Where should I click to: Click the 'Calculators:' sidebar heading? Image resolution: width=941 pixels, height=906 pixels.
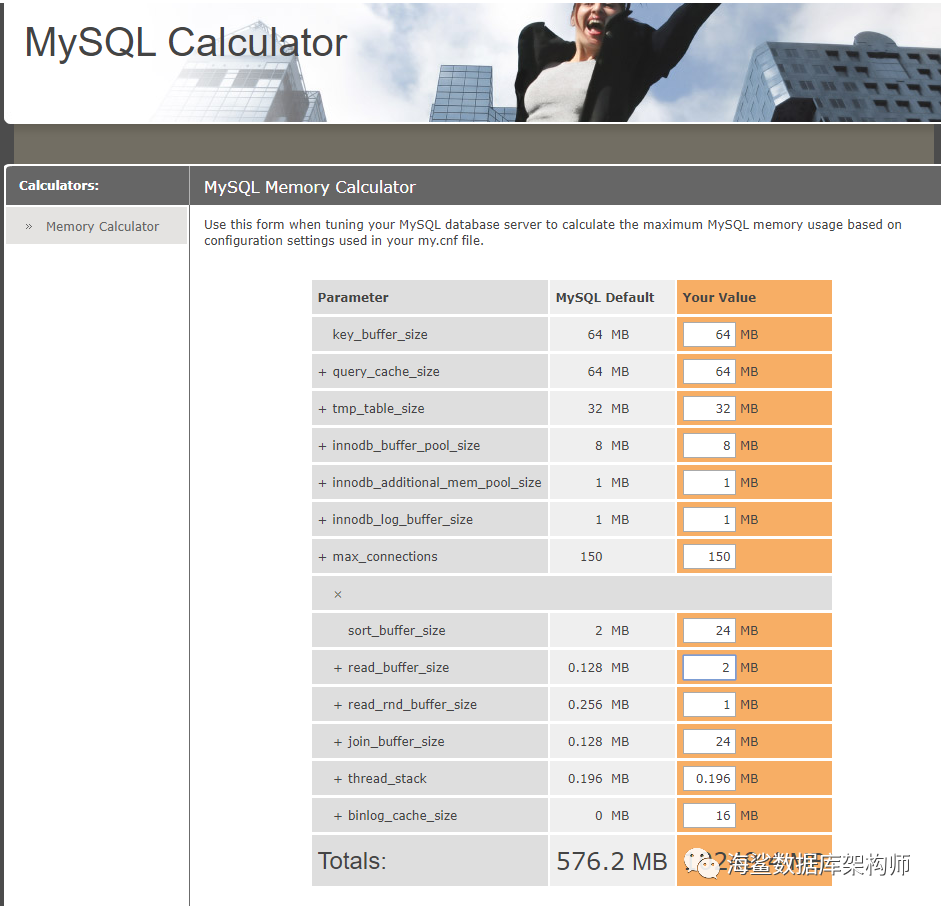point(59,185)
